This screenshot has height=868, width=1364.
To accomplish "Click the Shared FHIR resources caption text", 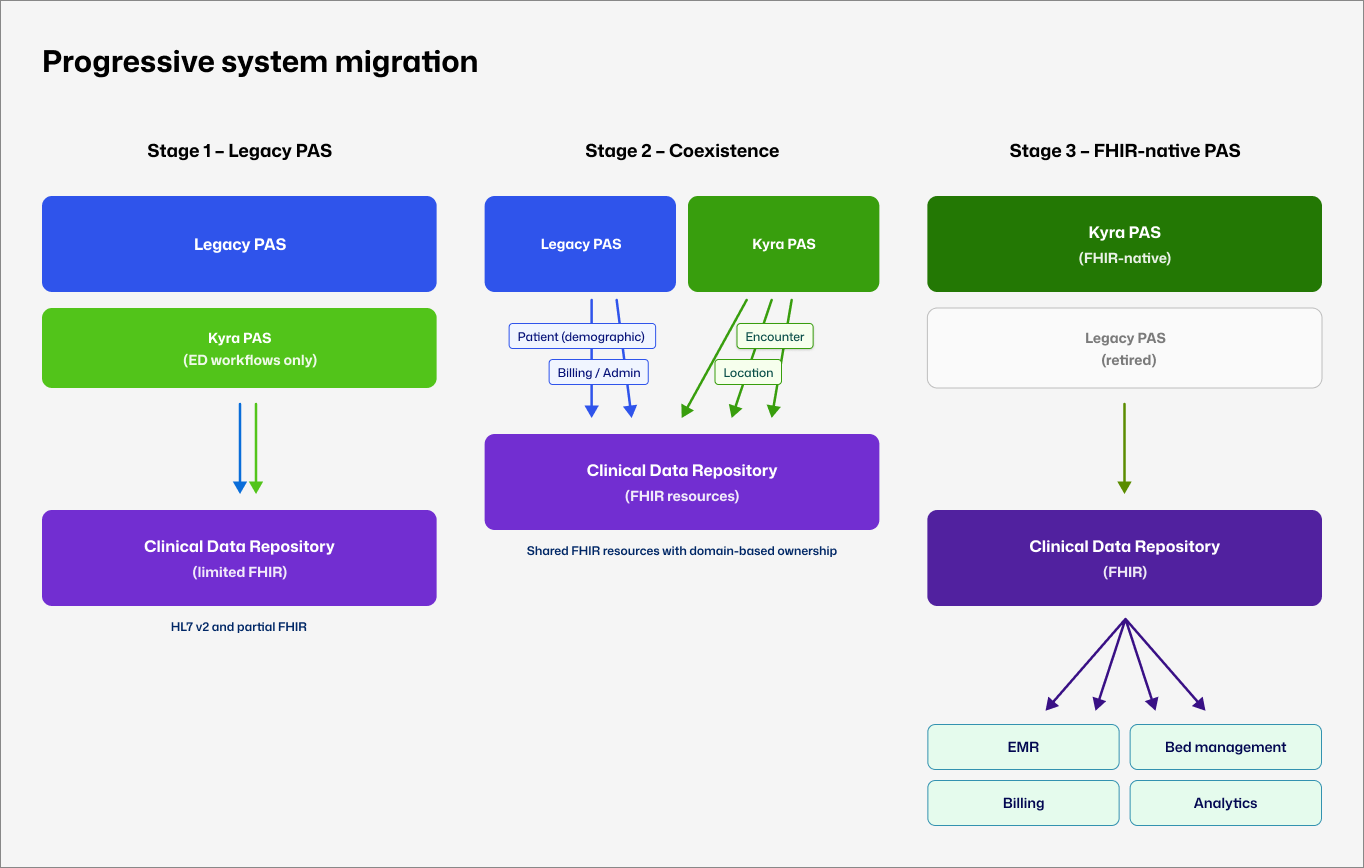I will [682, 550].
